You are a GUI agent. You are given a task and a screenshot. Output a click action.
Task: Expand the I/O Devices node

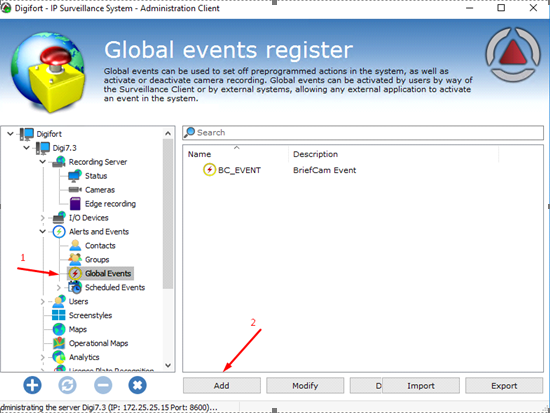[x=43, y=218]
